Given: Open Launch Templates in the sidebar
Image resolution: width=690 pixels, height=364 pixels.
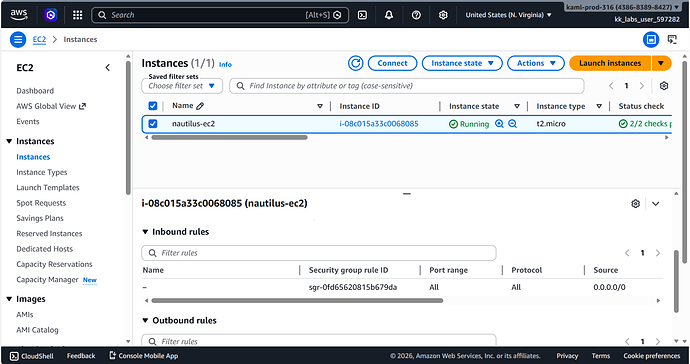Looking at the screenshot, I should (x=48, y=188).
